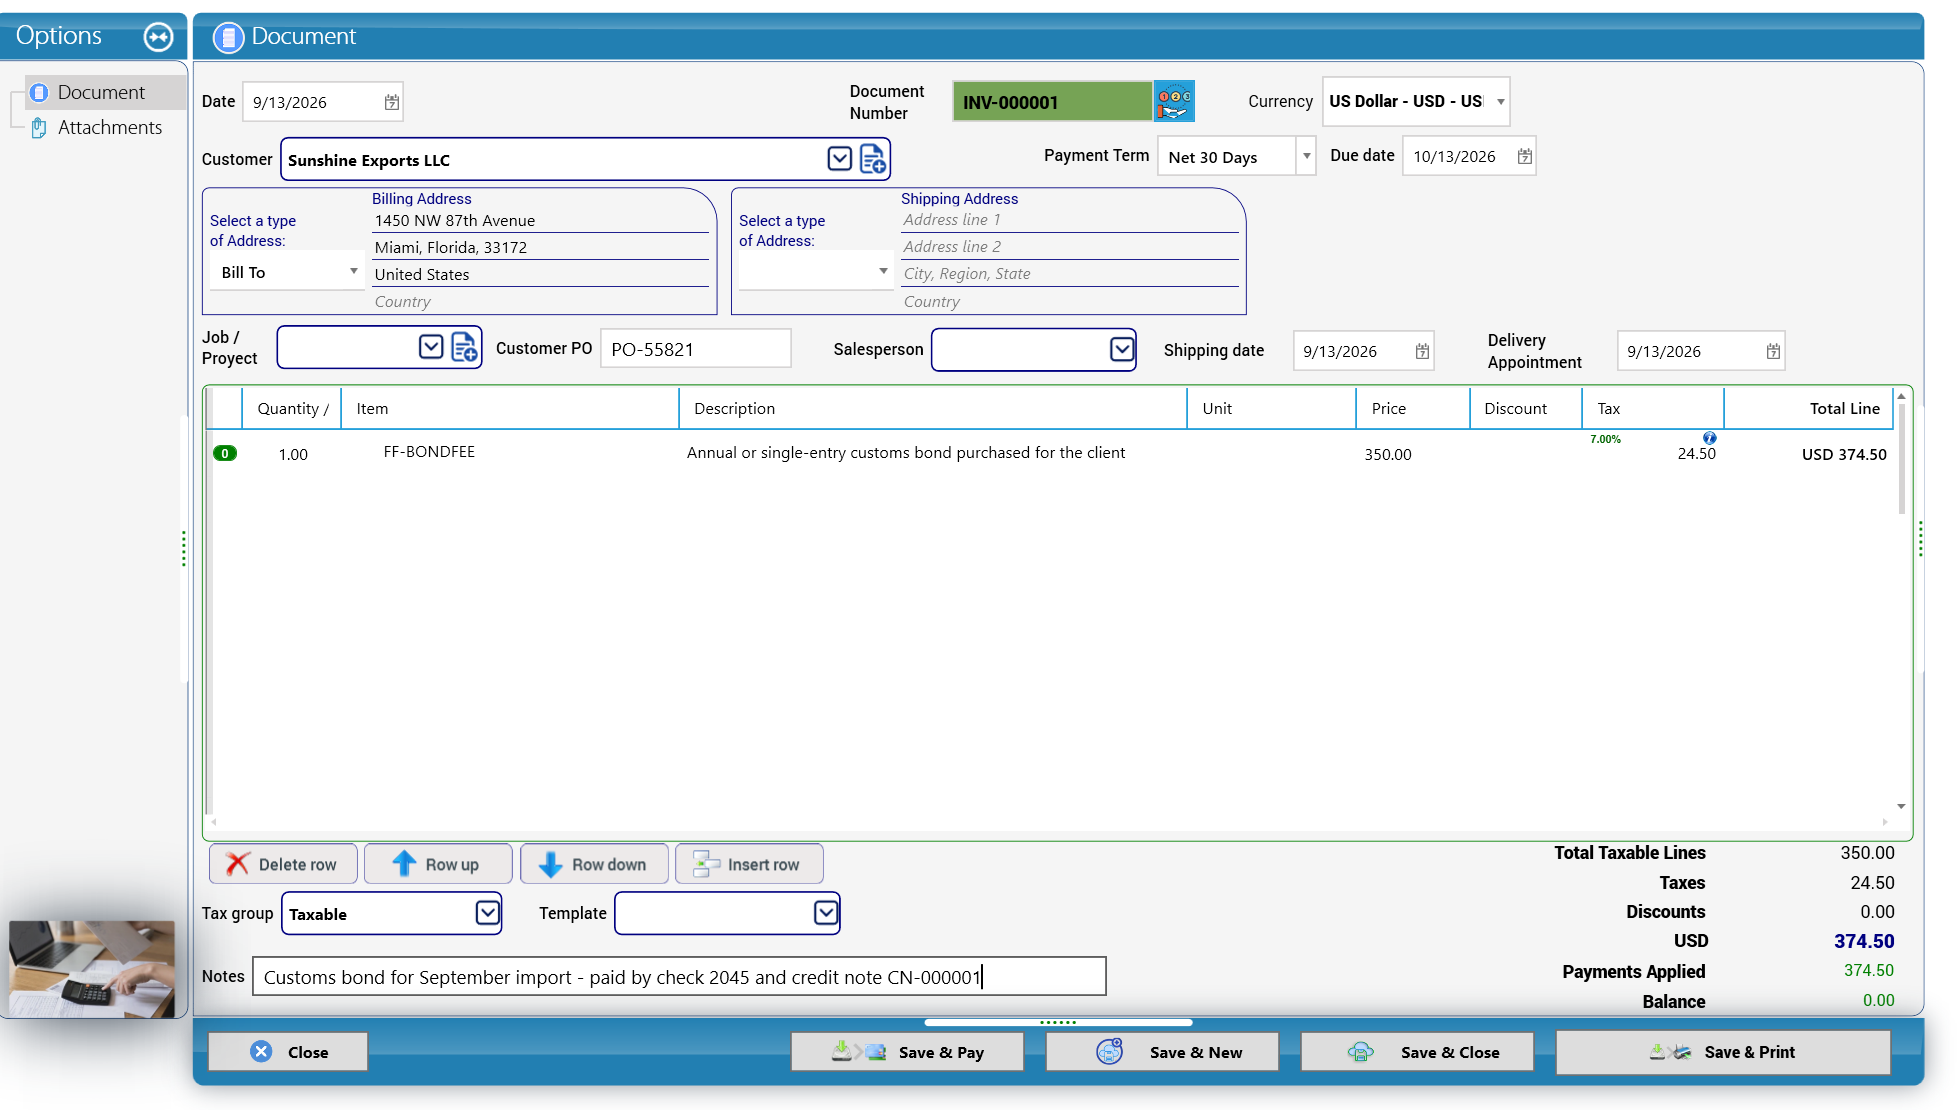Image resolution: width=1960 pixels, height=1110 pixels.
Task: Select Attachments in Options tree
Action: tap(110, 127)
